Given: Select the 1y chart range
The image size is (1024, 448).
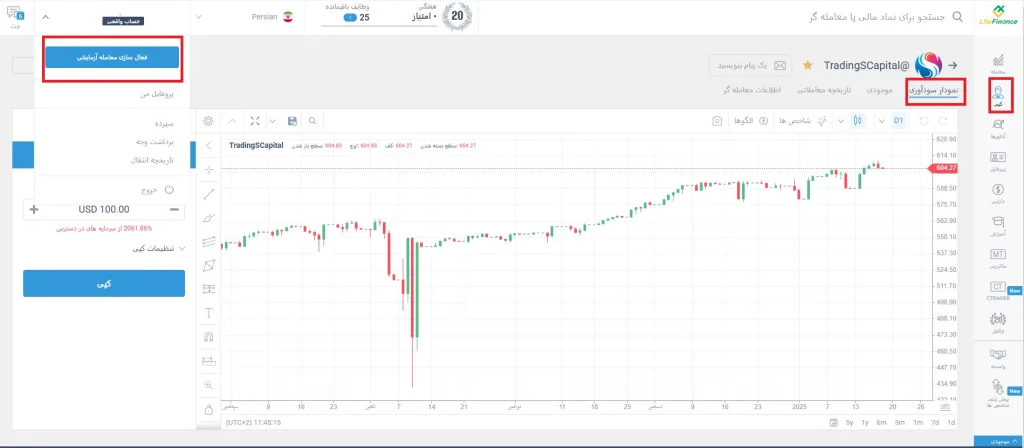Looking at the screenshot, I should (x=866, y=424).
